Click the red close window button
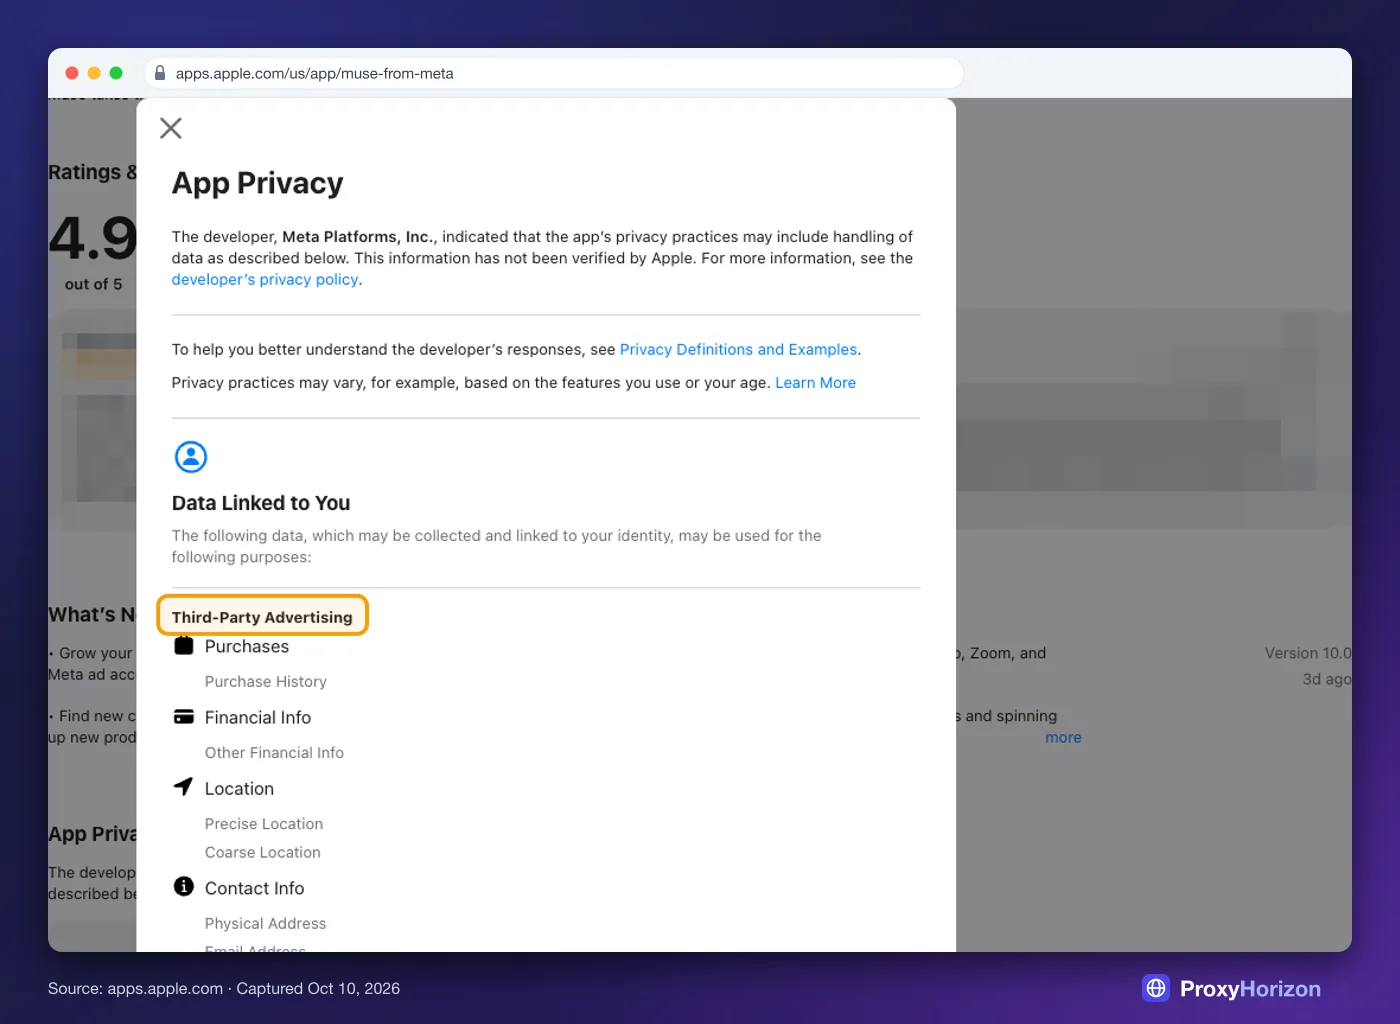 pos(72,73)
